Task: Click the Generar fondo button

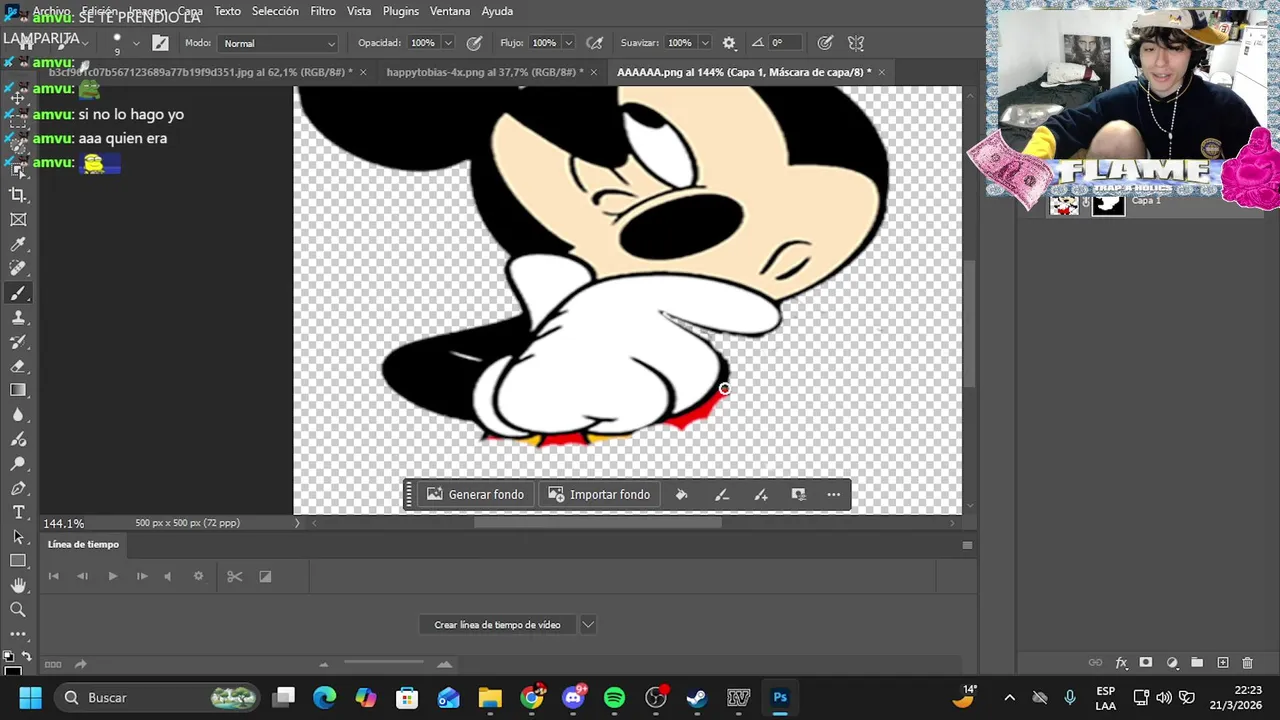Action: pos(475,495)
